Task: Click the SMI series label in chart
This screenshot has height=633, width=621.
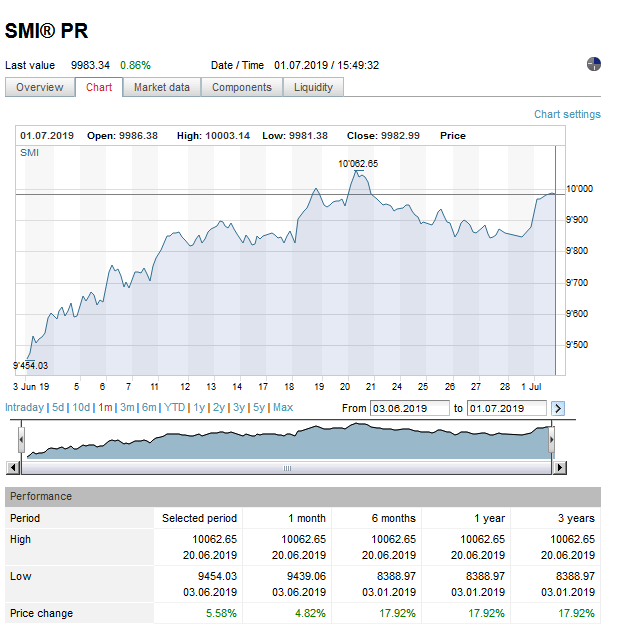Action: pos(29,153)
